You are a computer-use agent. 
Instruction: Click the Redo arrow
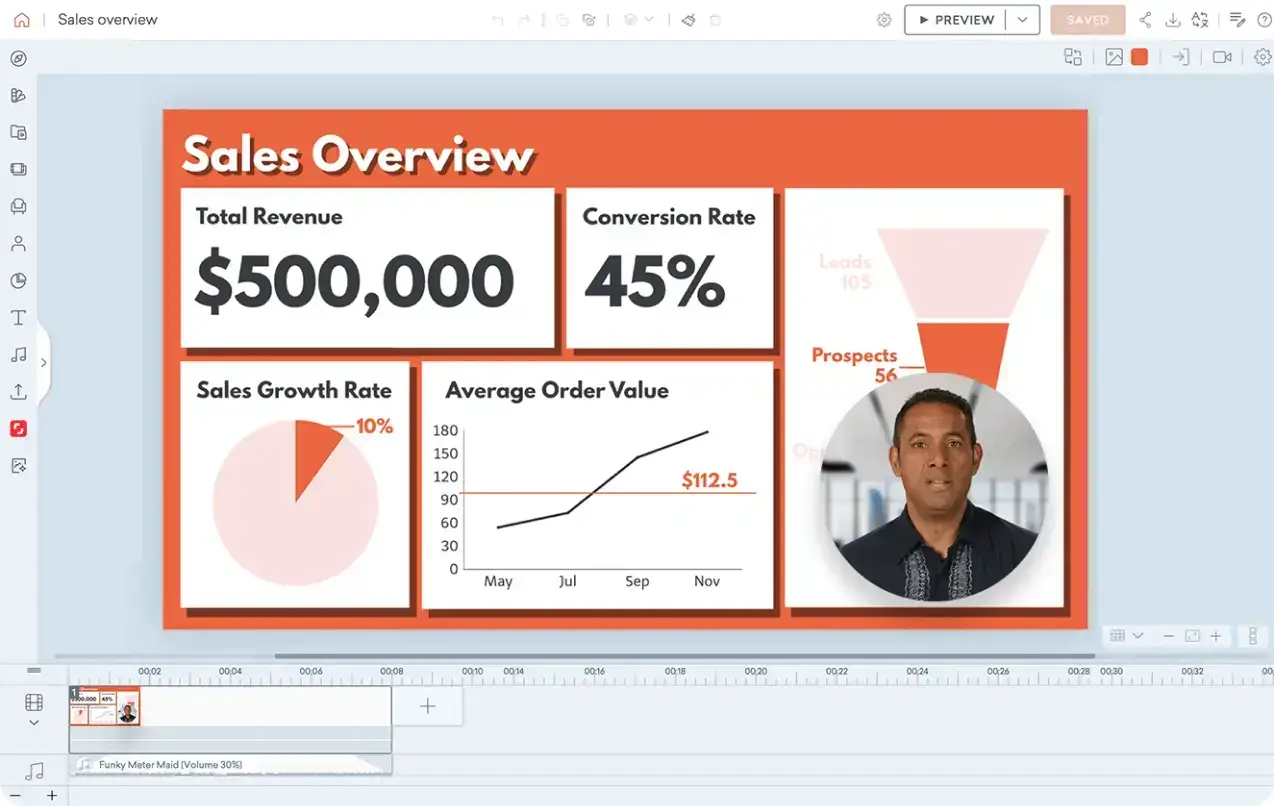(x=524, y=20)
